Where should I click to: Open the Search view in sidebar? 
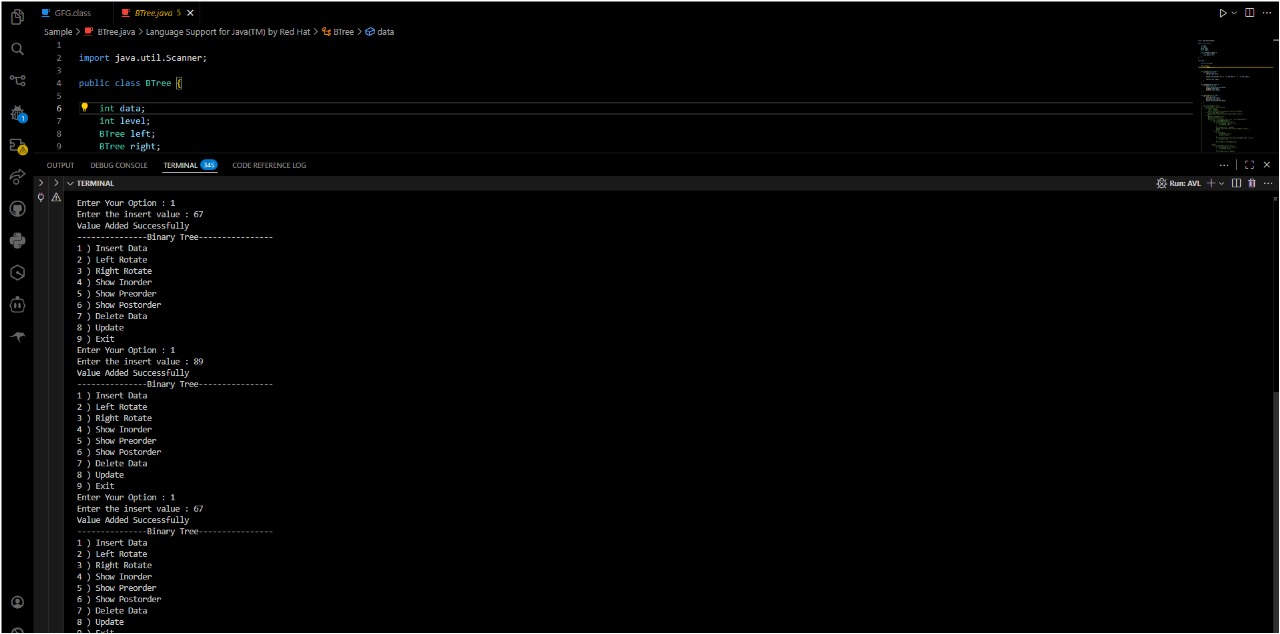17,48
